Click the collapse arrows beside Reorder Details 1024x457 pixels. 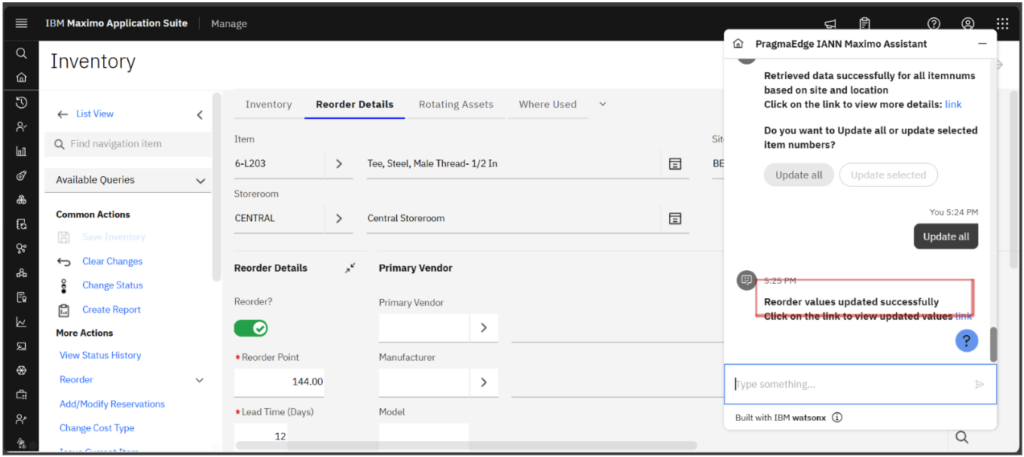coord(350,268)
